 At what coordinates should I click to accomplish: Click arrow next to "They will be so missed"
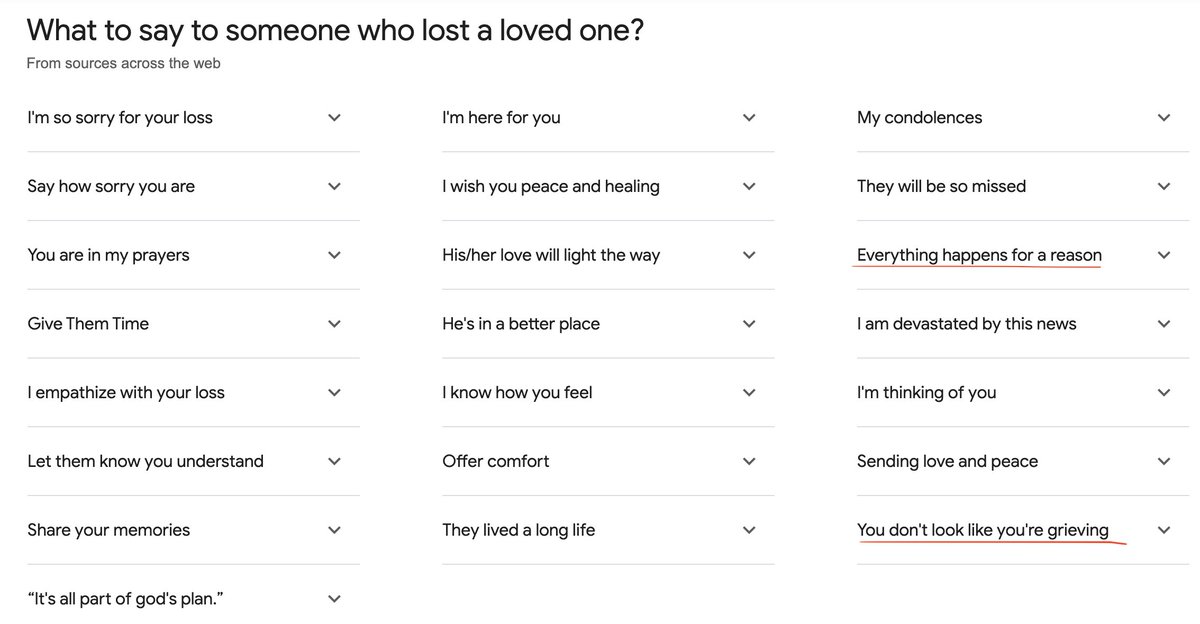click(1164, 186)
